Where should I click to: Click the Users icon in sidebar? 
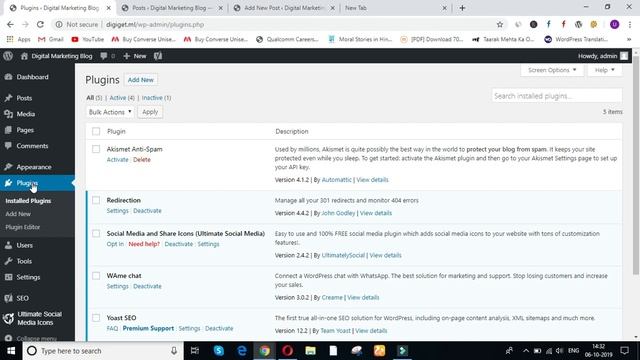pos(8,245)
